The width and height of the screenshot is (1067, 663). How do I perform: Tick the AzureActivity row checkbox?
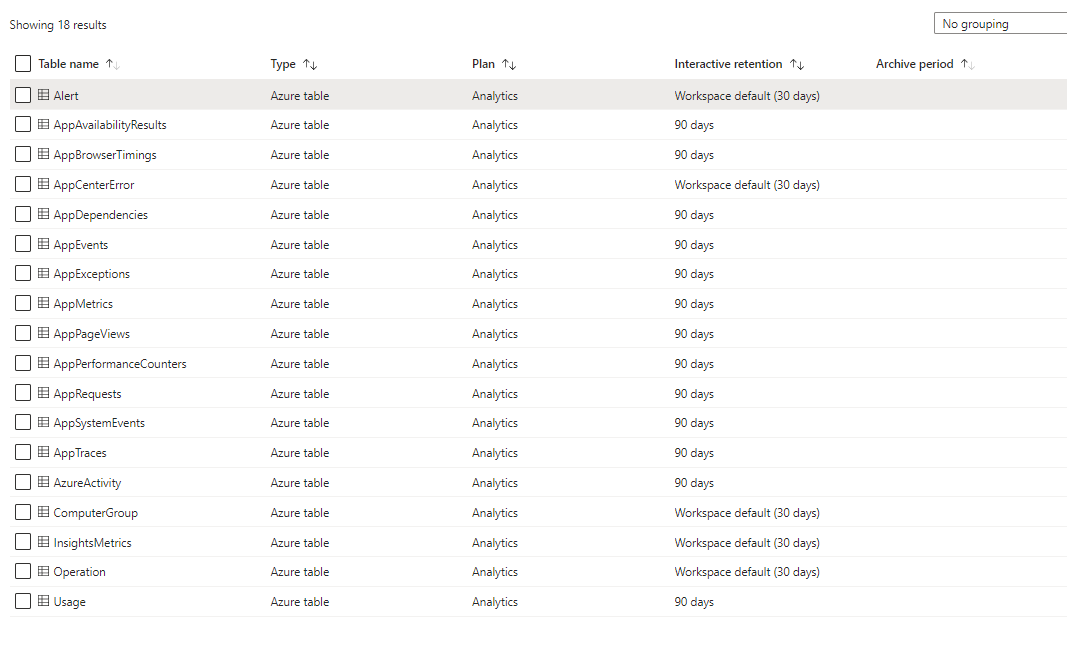pos(23,483)
